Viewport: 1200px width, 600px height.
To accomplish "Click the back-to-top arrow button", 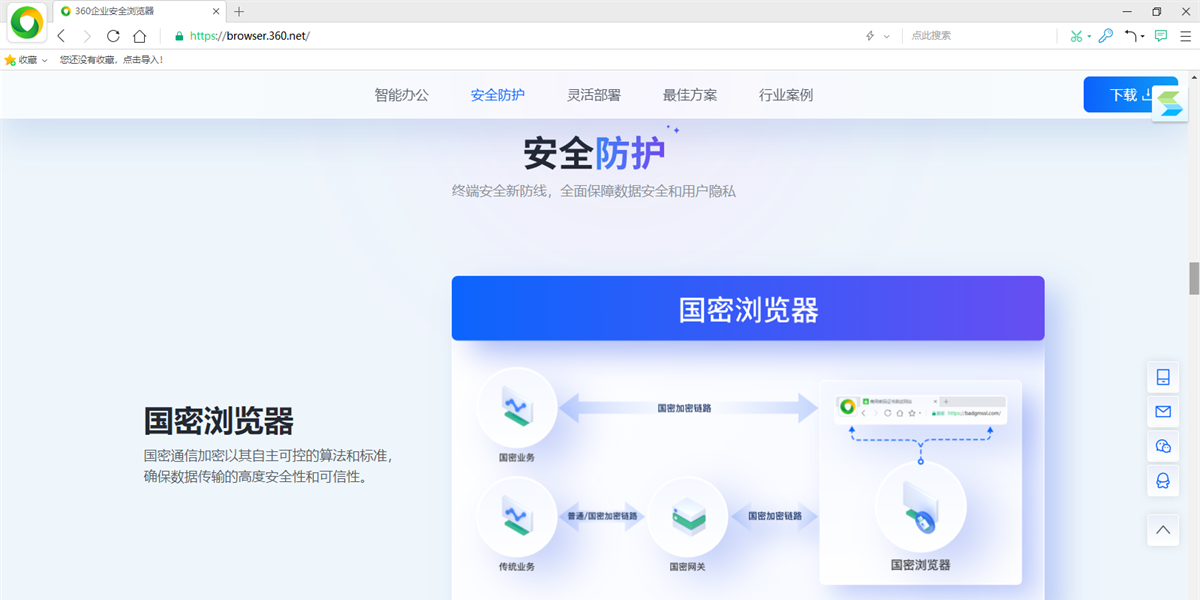I will (1162, 529).
